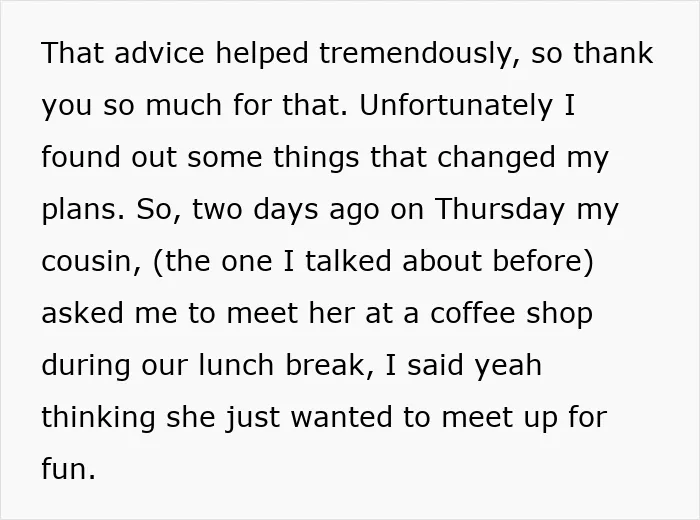Click the word "during" before "our lunch"
Viewport: 700px width, 520px height.
click(86, 364)
